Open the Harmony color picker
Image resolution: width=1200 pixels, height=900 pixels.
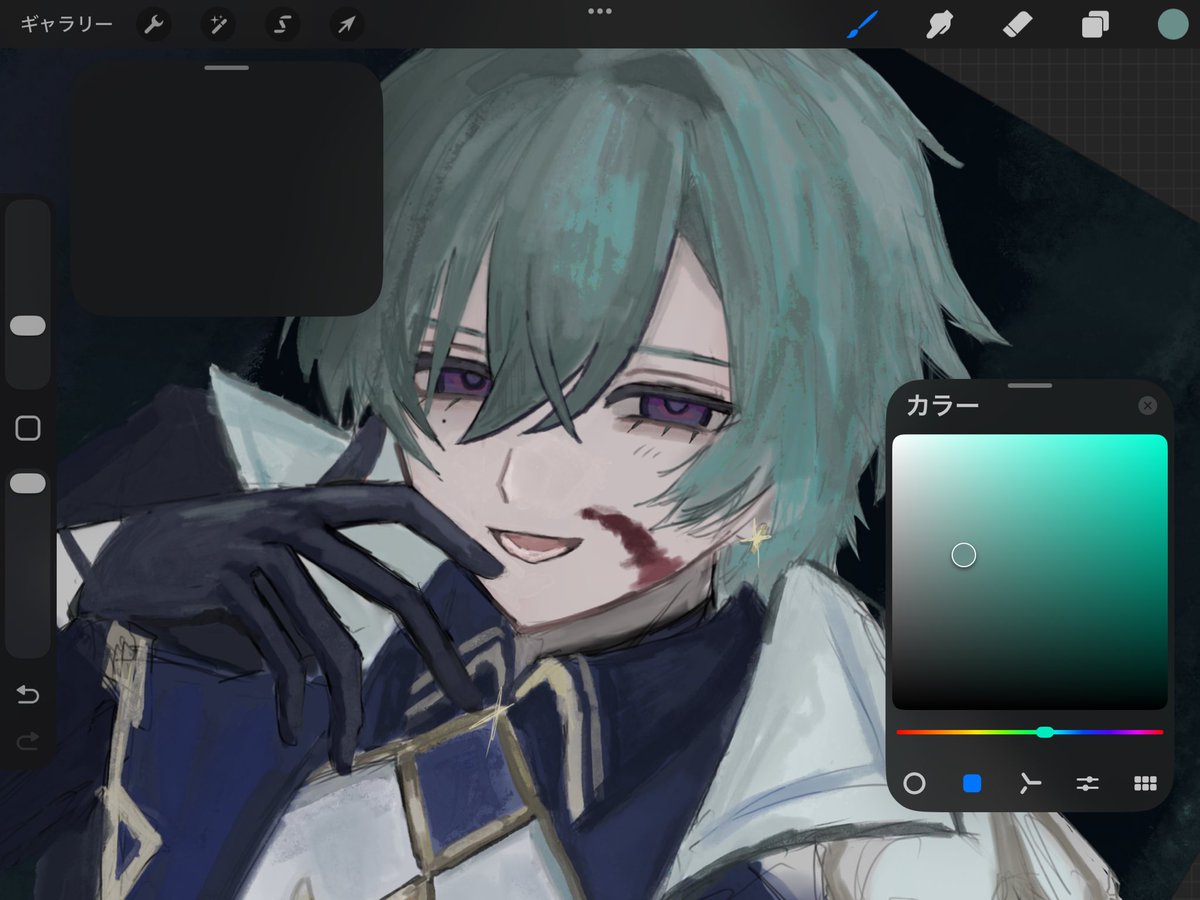click(1030, 784)
